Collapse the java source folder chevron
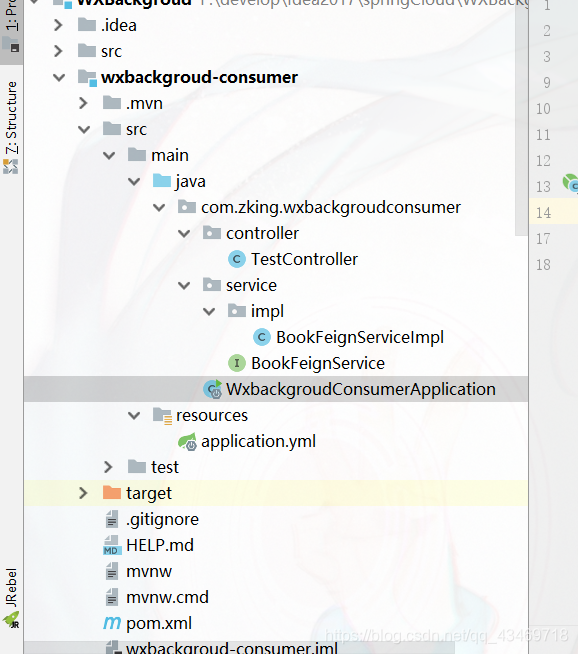 134,181
